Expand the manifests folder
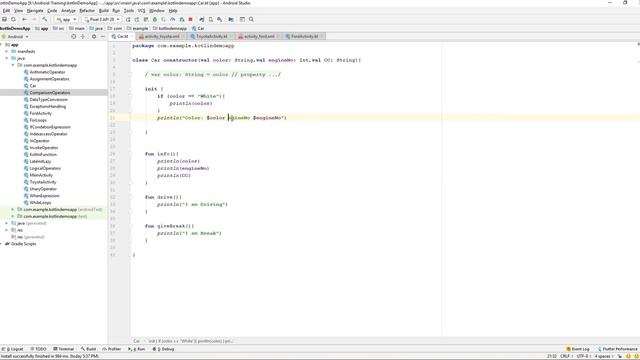The image size is (640, 360). pyautogui.click(x=7, y=51)
